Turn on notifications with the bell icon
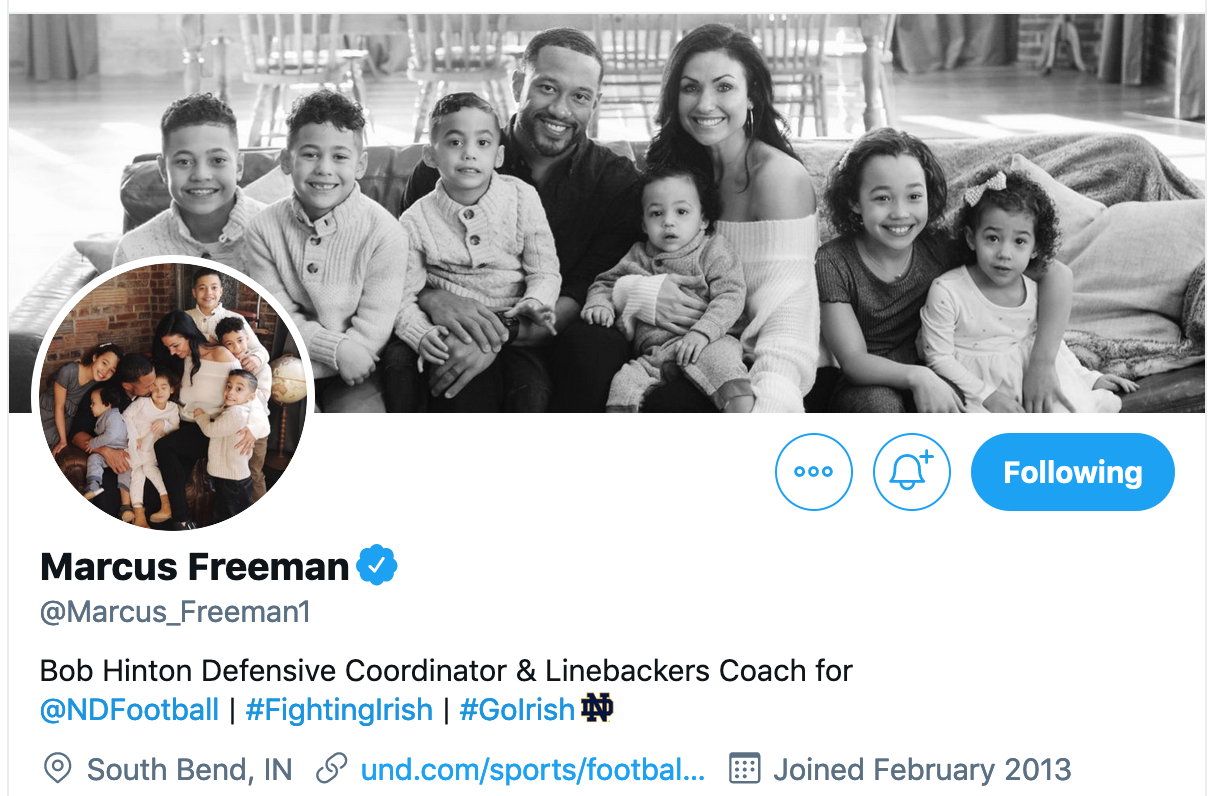Viewport: 1216px width, 796px height. tap(910, 472)
